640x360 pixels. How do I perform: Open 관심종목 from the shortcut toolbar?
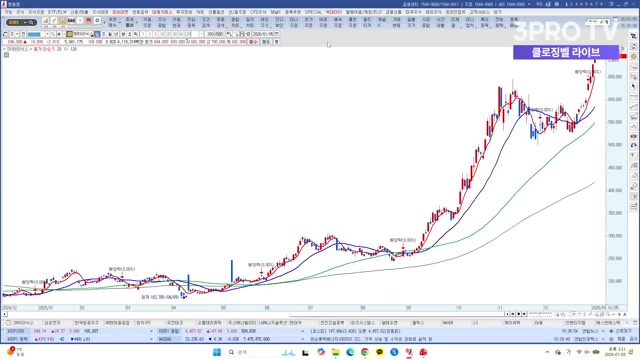191,23
